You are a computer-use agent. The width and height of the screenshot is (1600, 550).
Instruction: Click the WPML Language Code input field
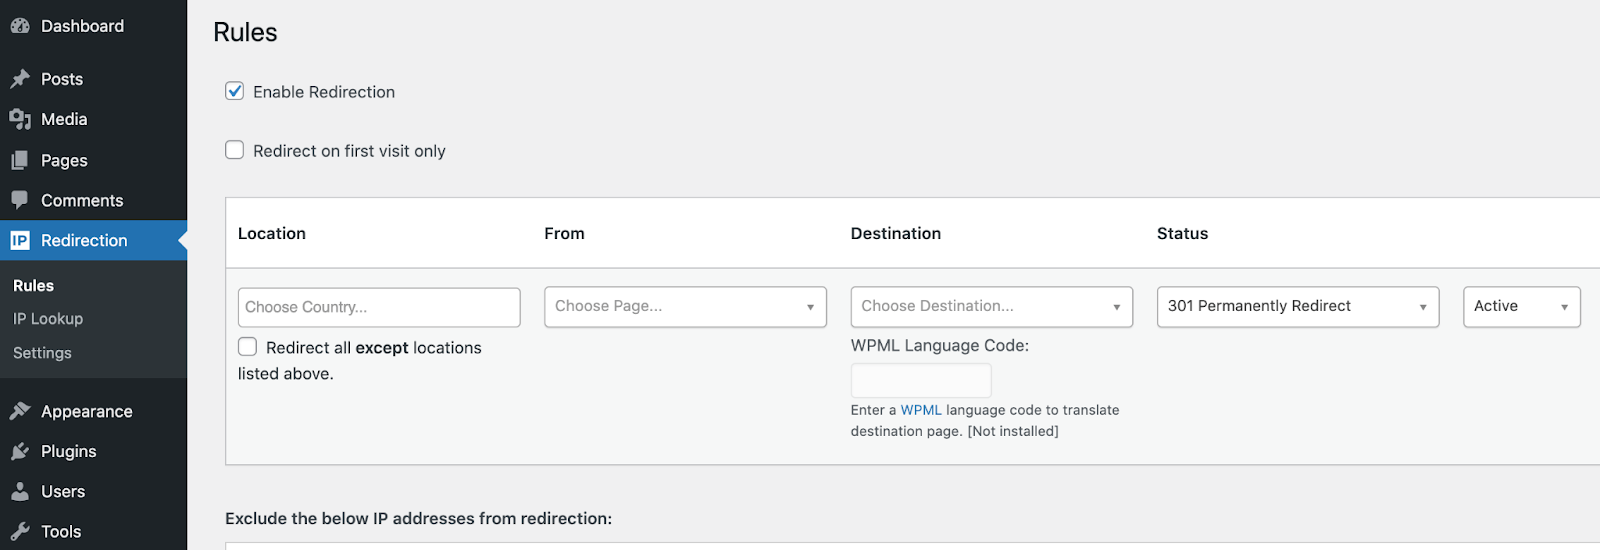pyautogui.click(x=921, y=380)
